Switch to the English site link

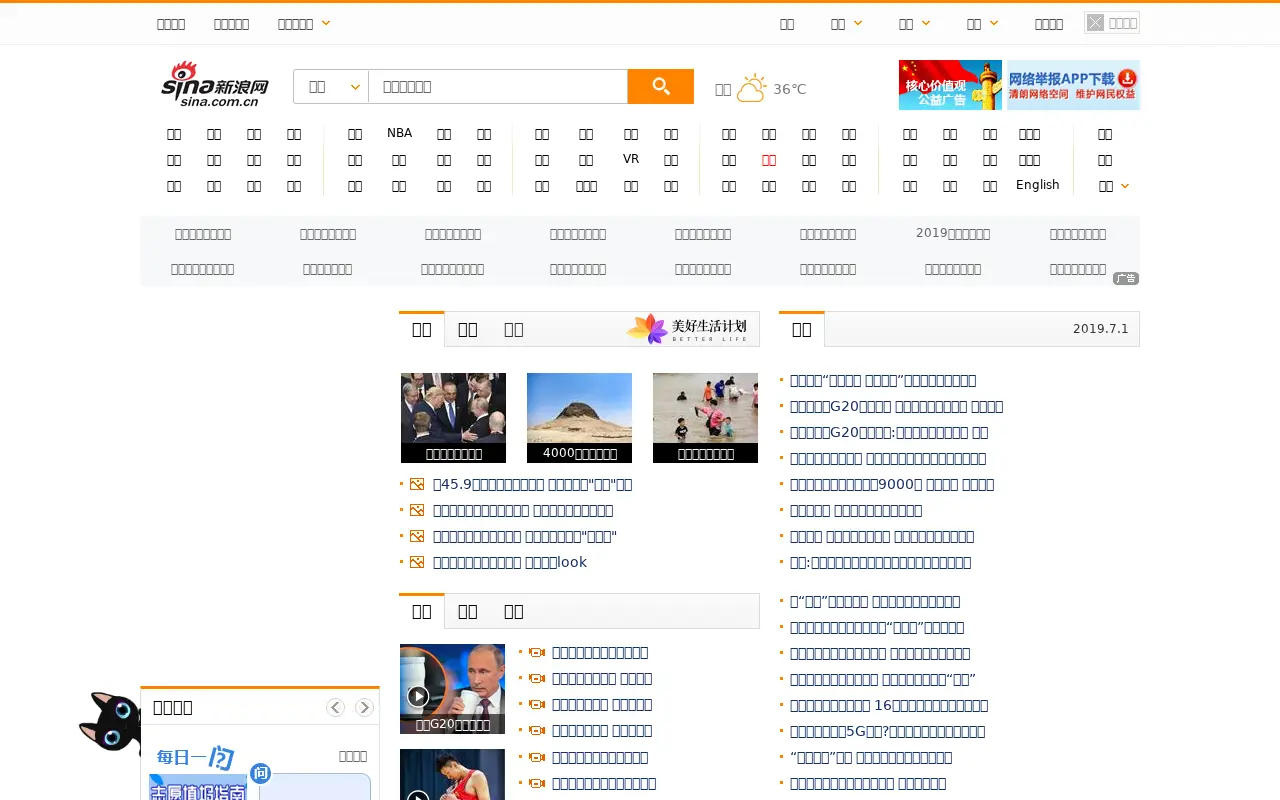coord(1037,185)
